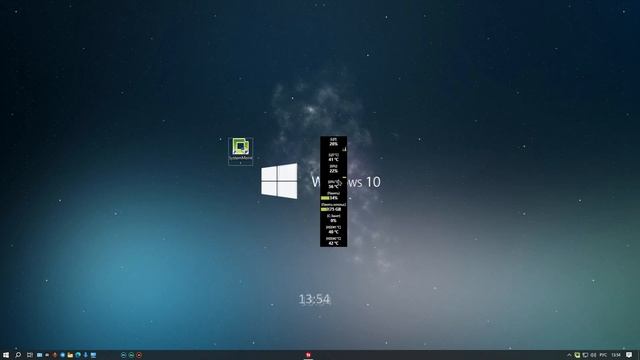
Task: Click the green monitor icon in system tray
Action: [577, 355]
